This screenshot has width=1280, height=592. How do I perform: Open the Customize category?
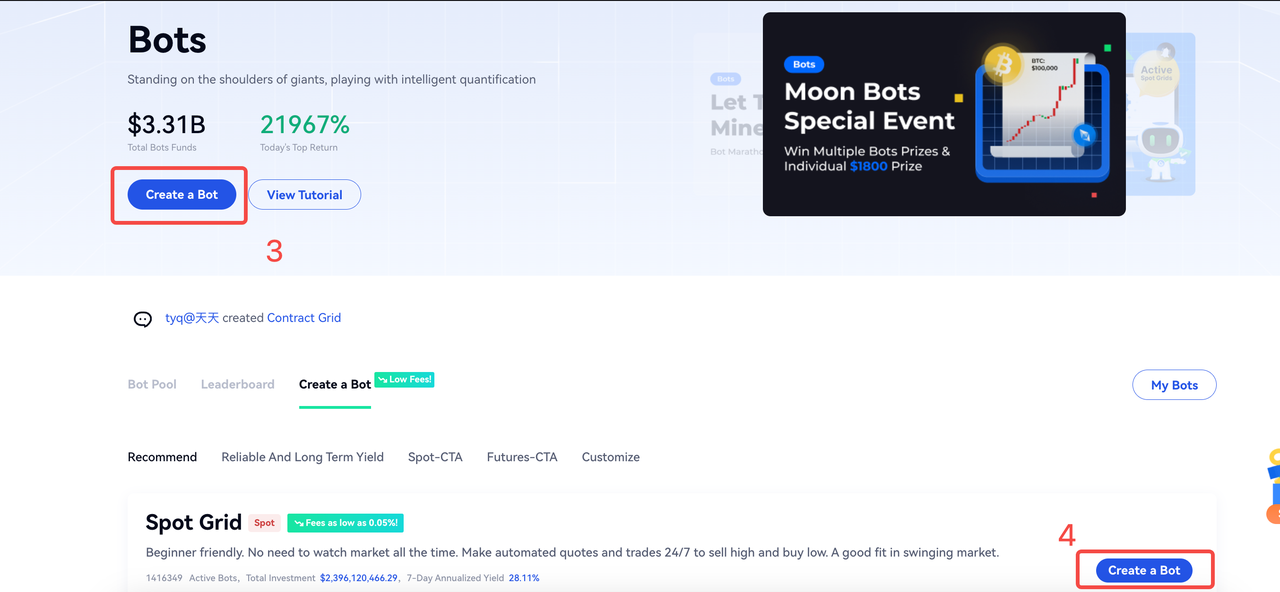click(610, 457)
